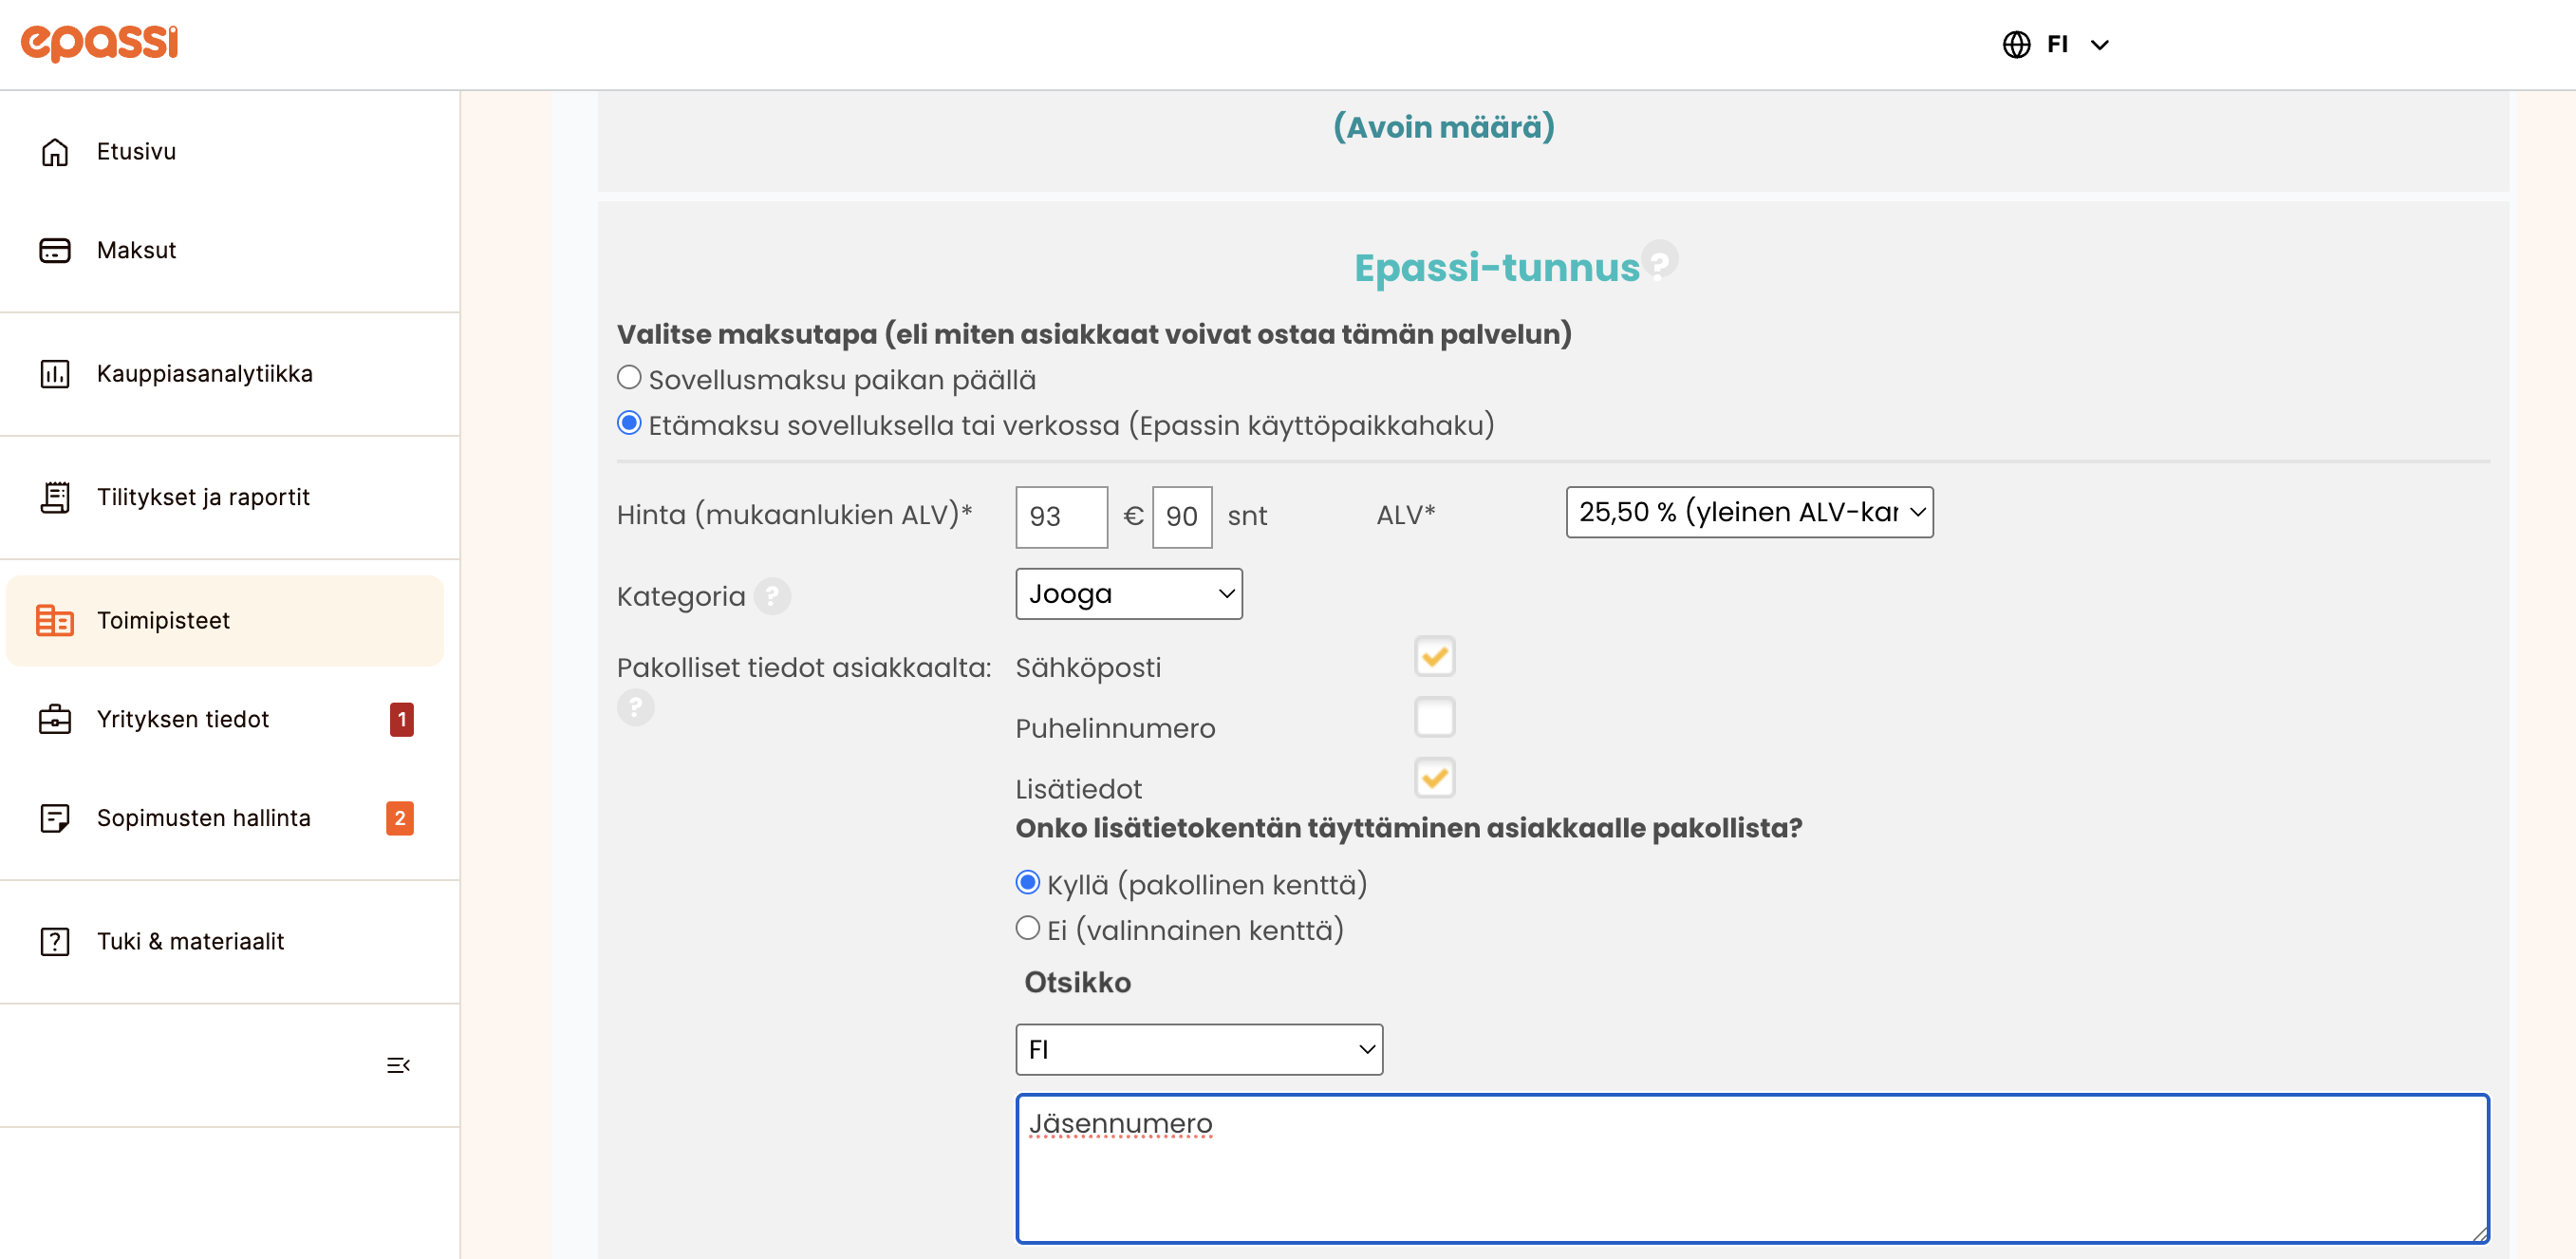Click the Otsikko label
2576x1259 pixels.
[x=1077, y=982]
